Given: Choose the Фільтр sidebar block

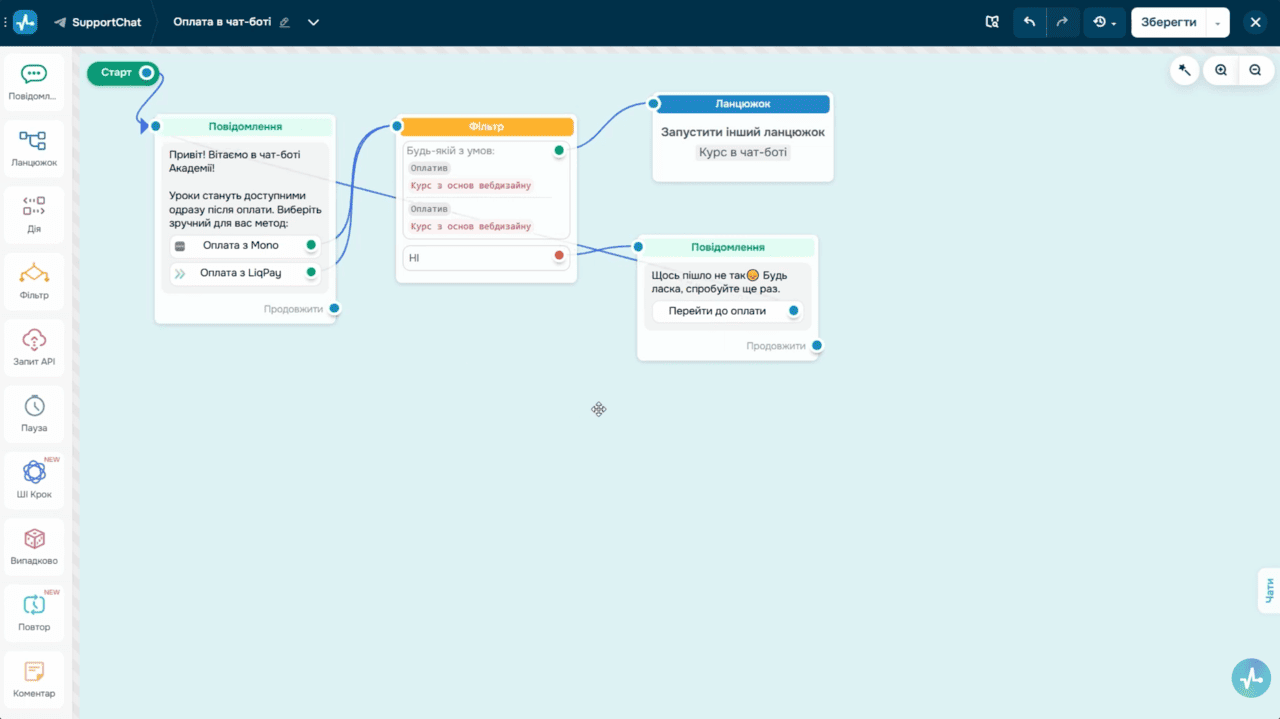Looking at the screenshot, I should (x=34, y=282).
